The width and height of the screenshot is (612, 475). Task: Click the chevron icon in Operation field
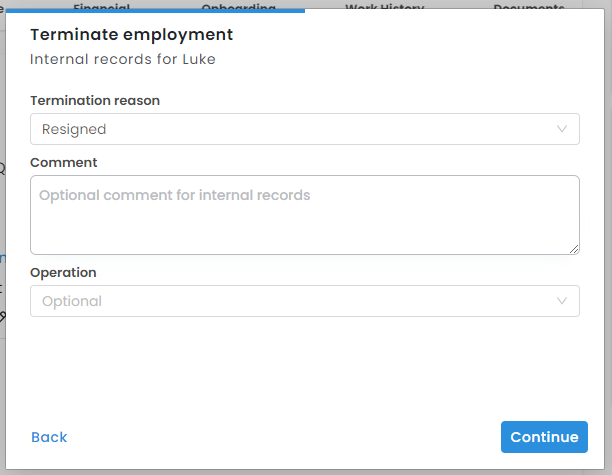point(562,301)
